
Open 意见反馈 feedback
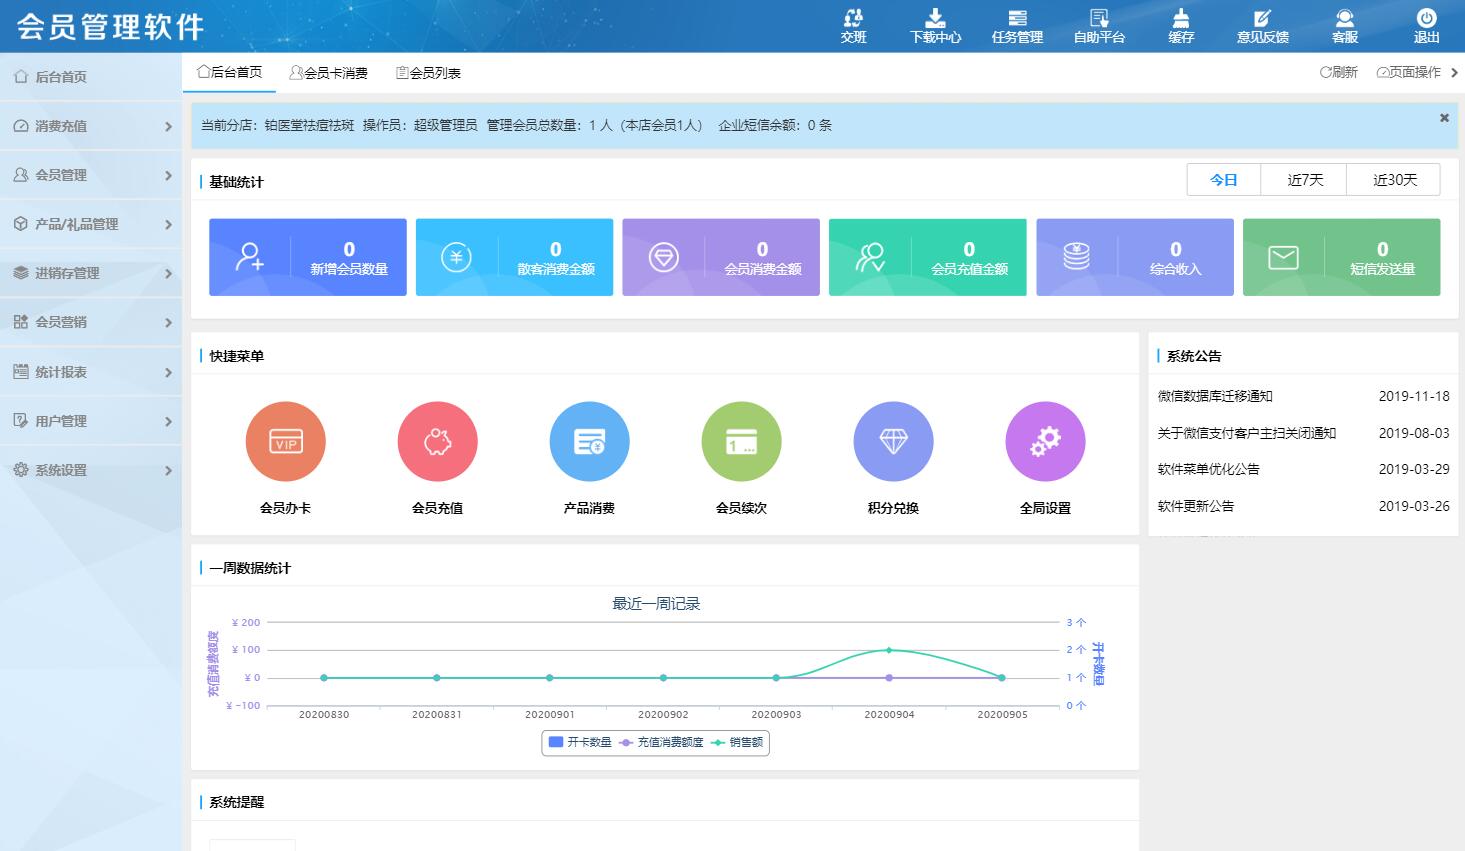1263,26
